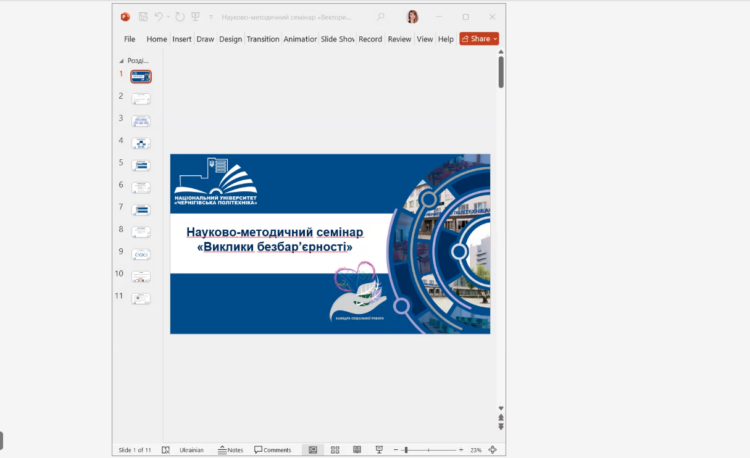
Task: Switch to the Design ribbon tab
Action: coord(231,39)
